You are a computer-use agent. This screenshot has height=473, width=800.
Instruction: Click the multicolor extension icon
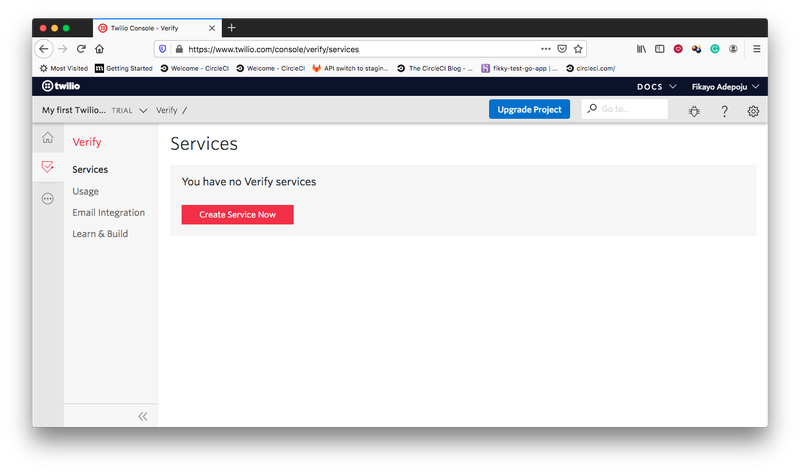(x=696, y=49)
